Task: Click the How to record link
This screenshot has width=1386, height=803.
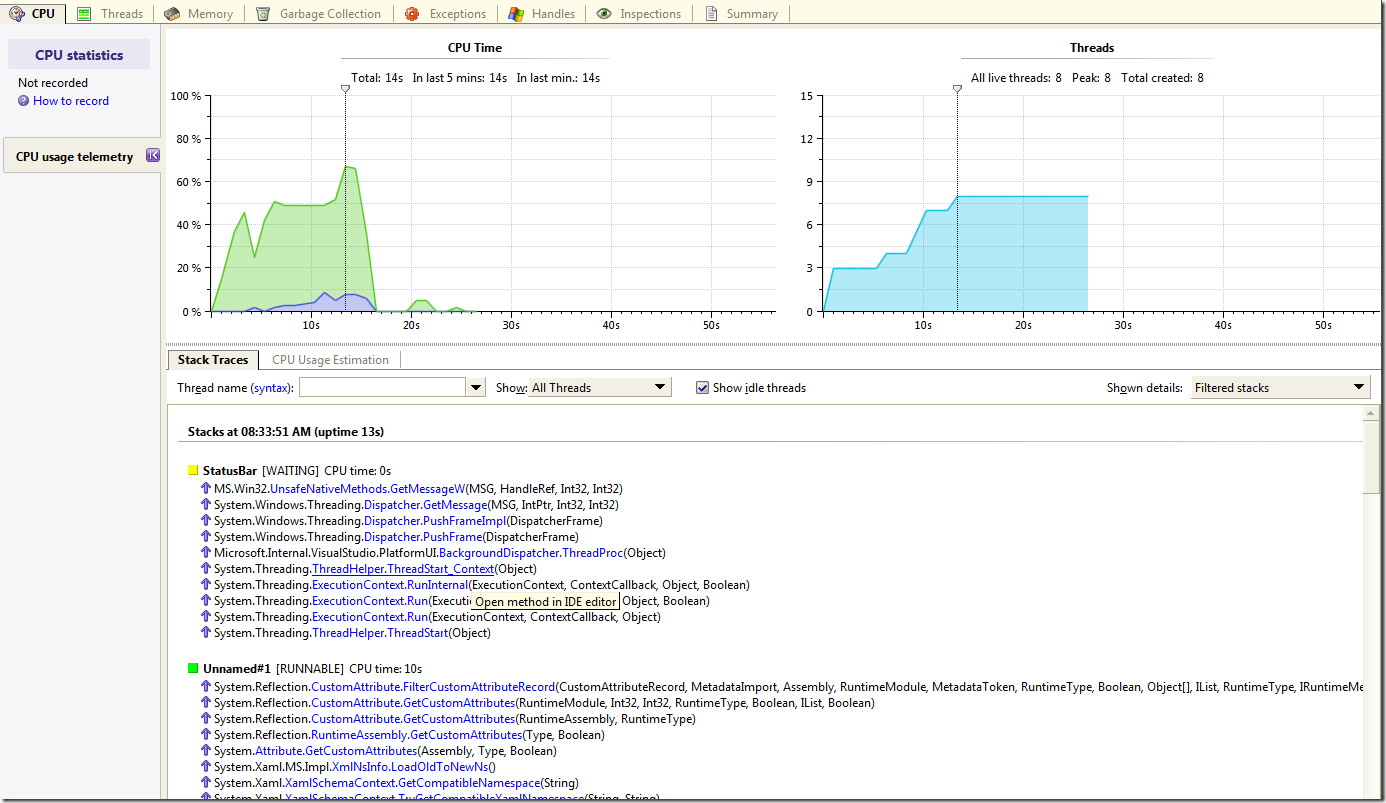Action: click(x=71, y=101)
